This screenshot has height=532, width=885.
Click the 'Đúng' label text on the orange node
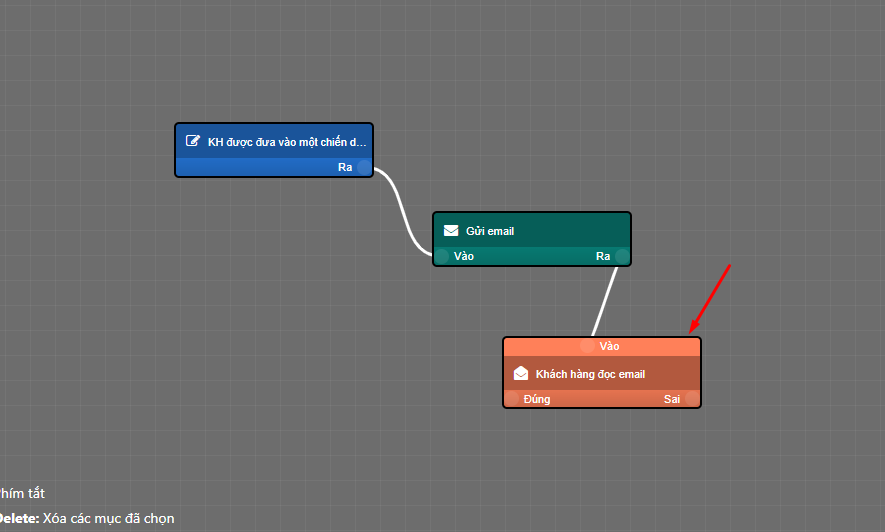coord(537,399)
